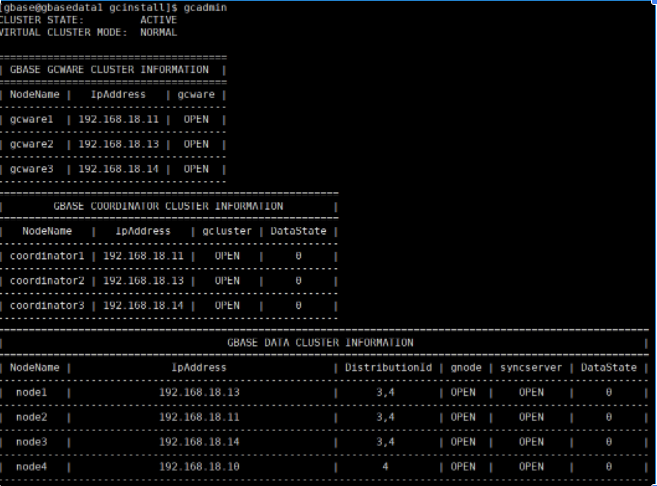
Task: Select IP 192.168.18.10 in node4 row
Action: pos(199,467)
